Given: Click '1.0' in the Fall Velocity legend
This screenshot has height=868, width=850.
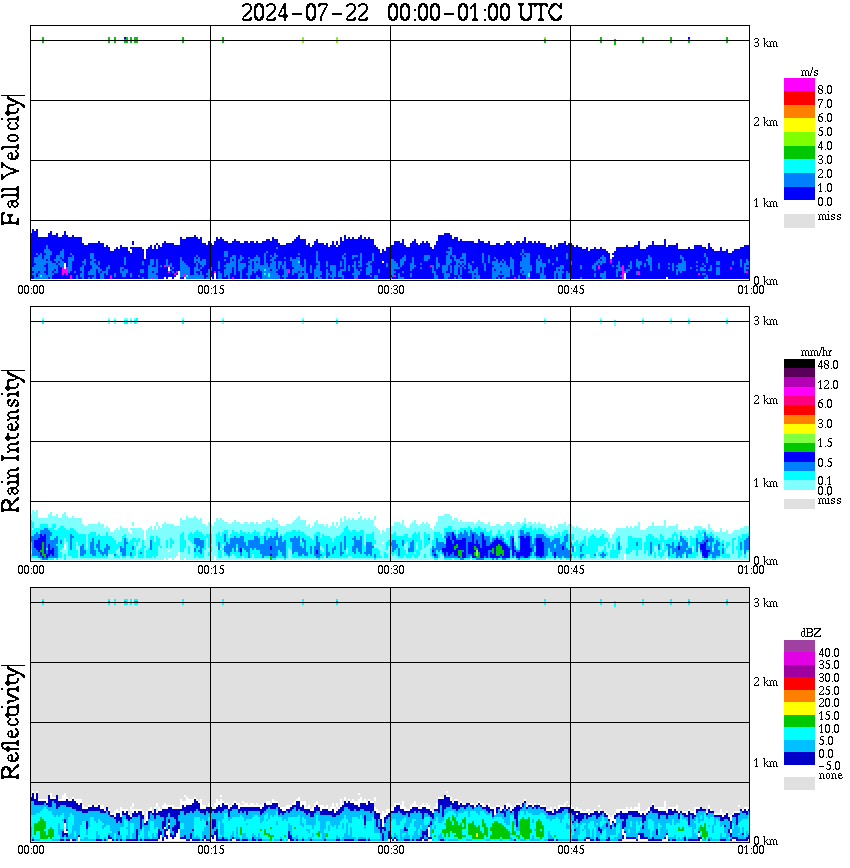Looking at the screenshot, I should 825,188.
